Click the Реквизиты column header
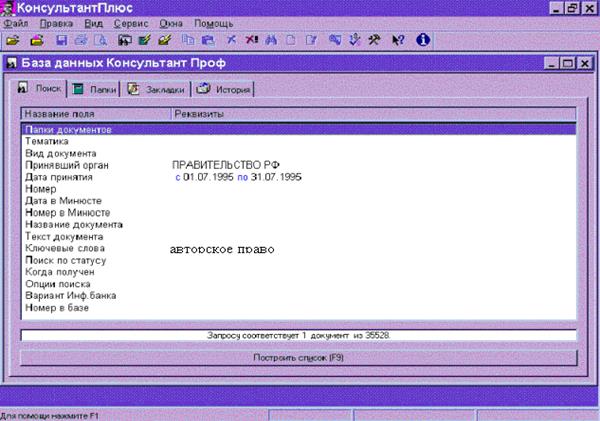Viewport: 600px width, 421px height. point(373,114)
